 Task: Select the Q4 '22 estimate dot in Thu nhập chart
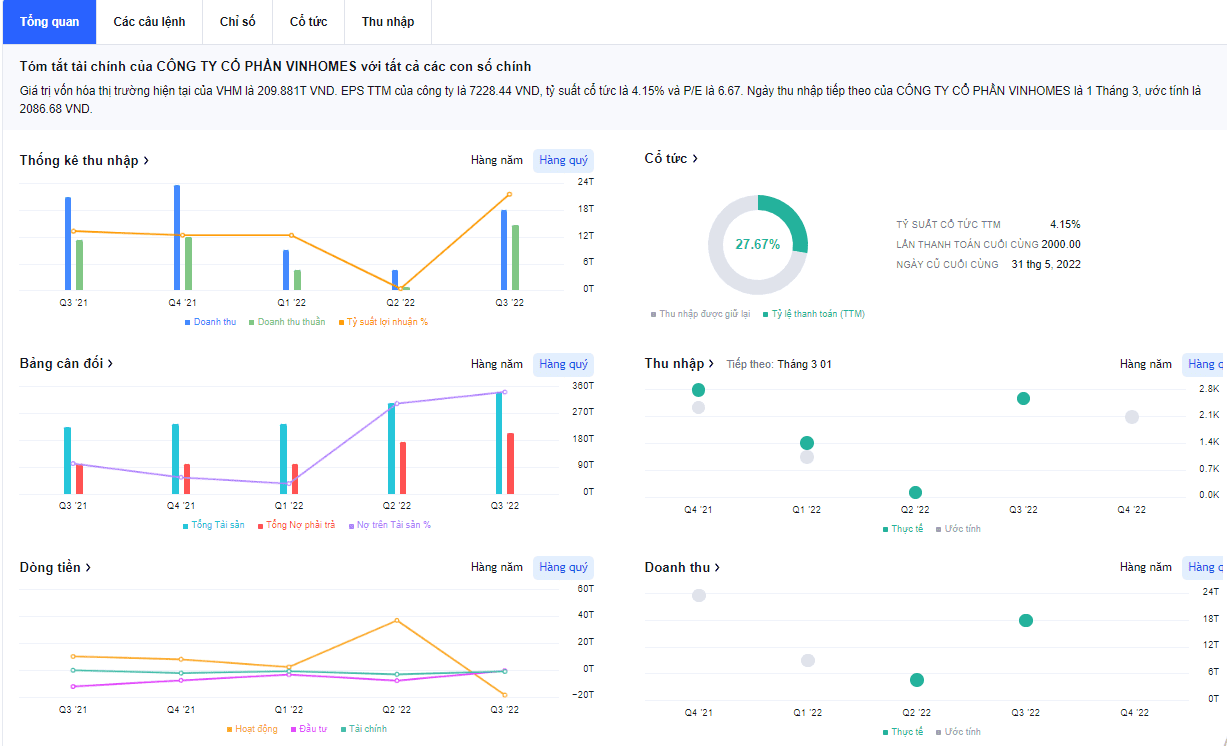click(1131, 417)
